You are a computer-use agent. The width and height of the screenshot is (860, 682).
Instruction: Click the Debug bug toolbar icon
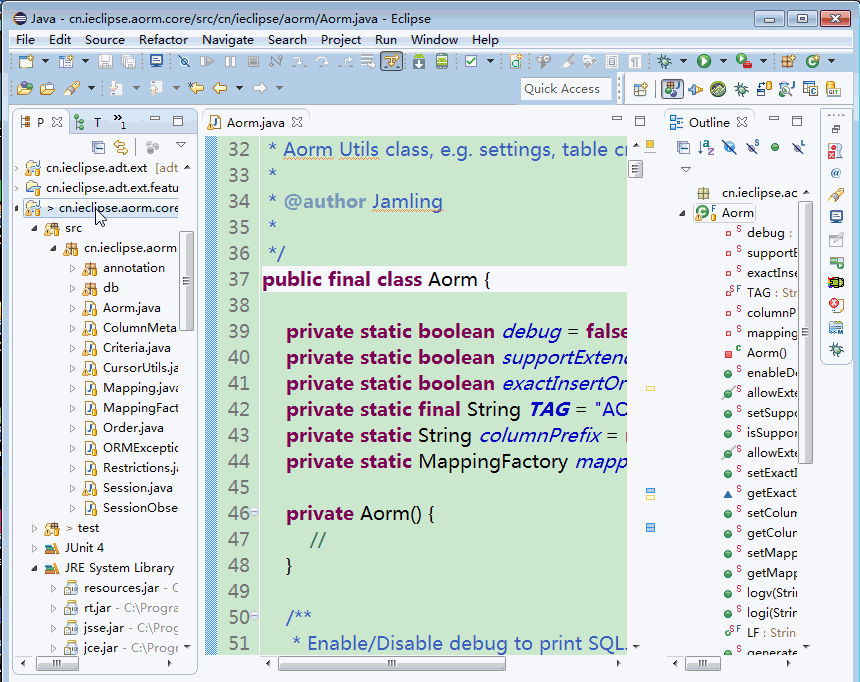coord(665,61)
